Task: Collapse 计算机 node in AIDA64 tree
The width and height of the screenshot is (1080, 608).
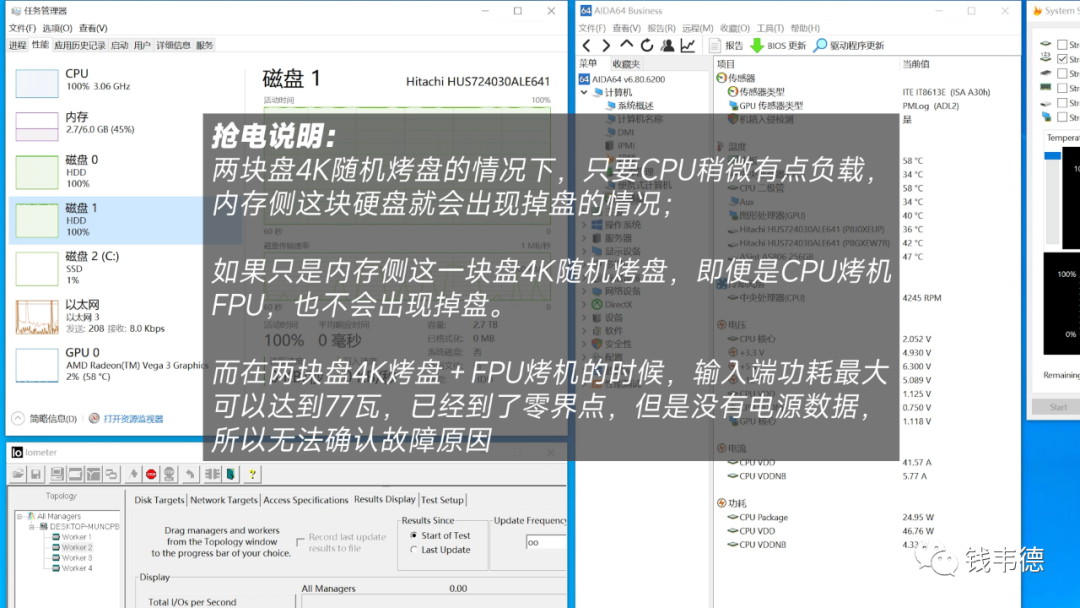Action: click(584, 92)
